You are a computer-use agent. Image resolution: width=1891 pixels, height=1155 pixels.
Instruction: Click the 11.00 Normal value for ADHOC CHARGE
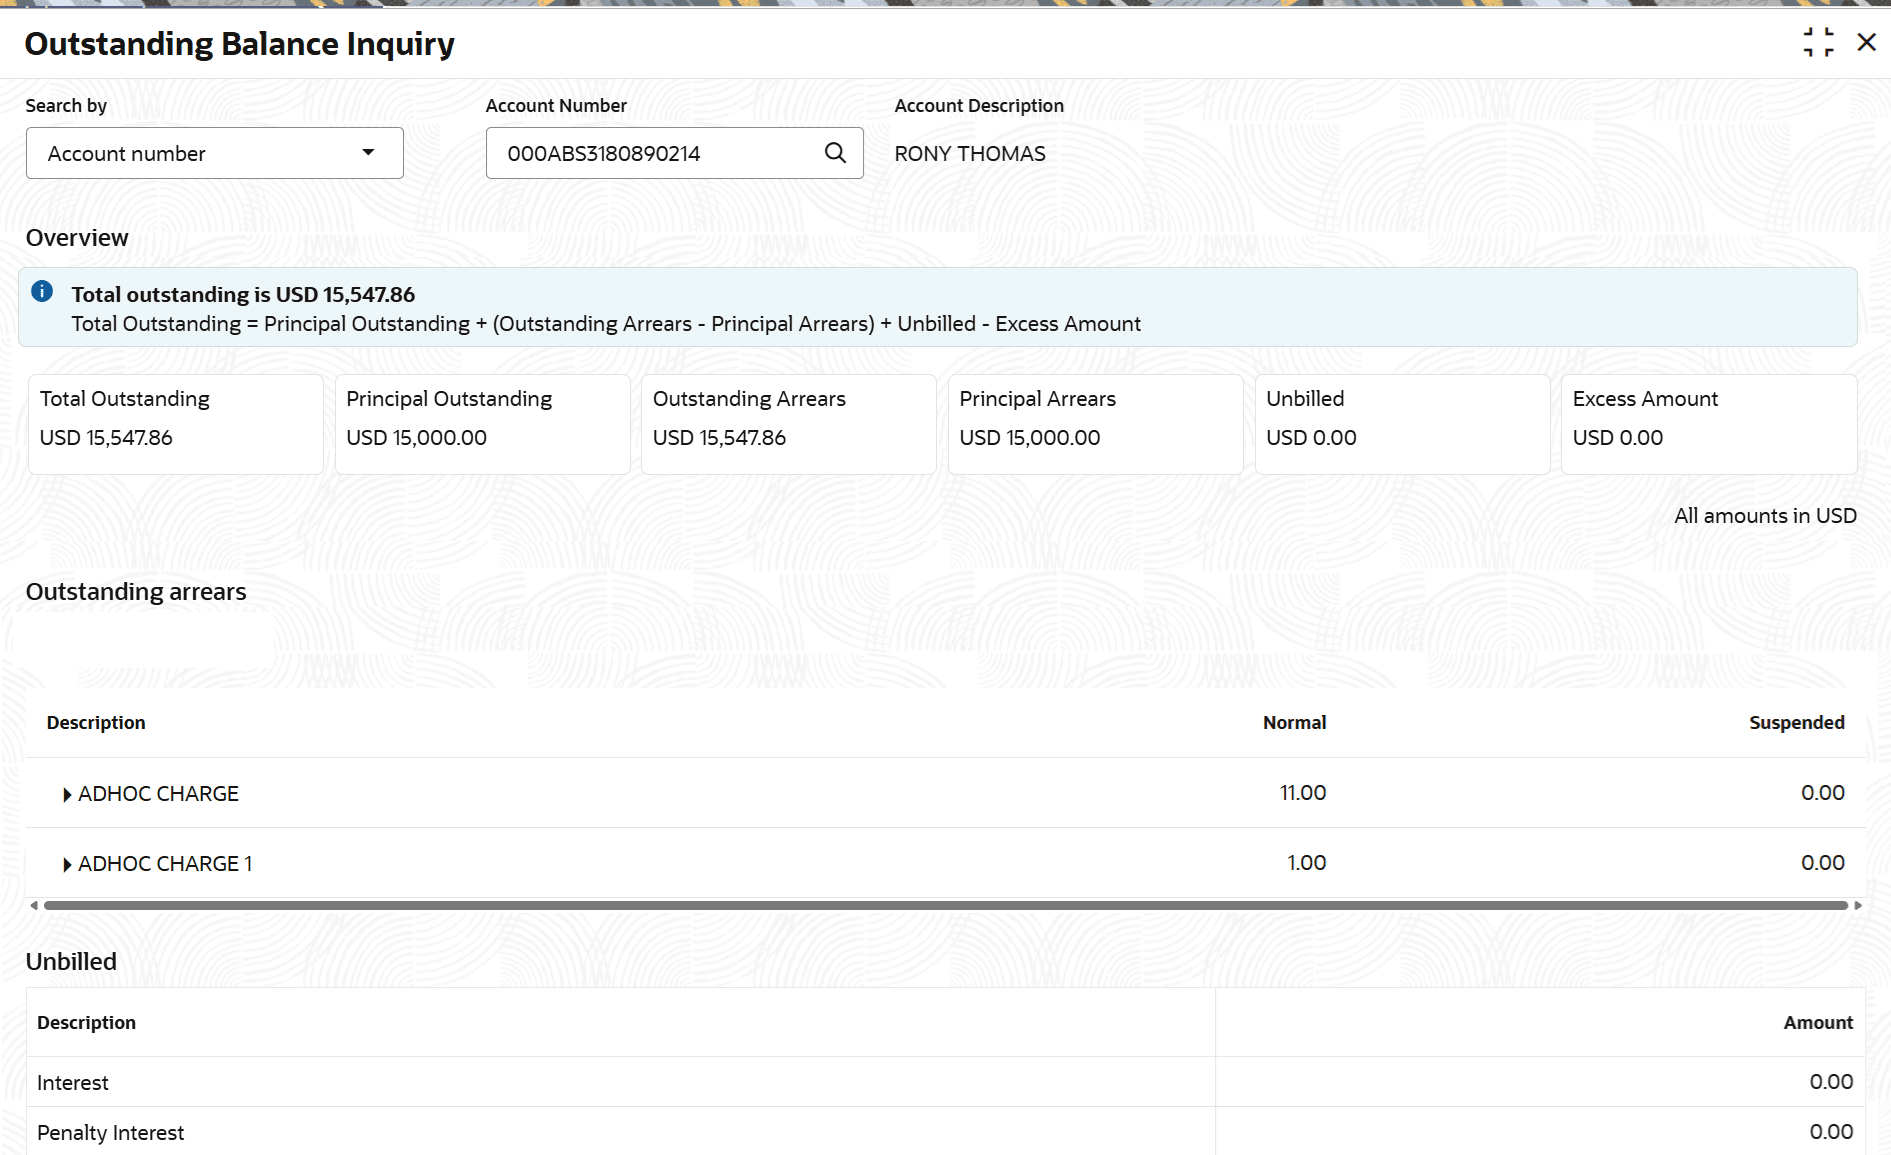[1303, 793]
